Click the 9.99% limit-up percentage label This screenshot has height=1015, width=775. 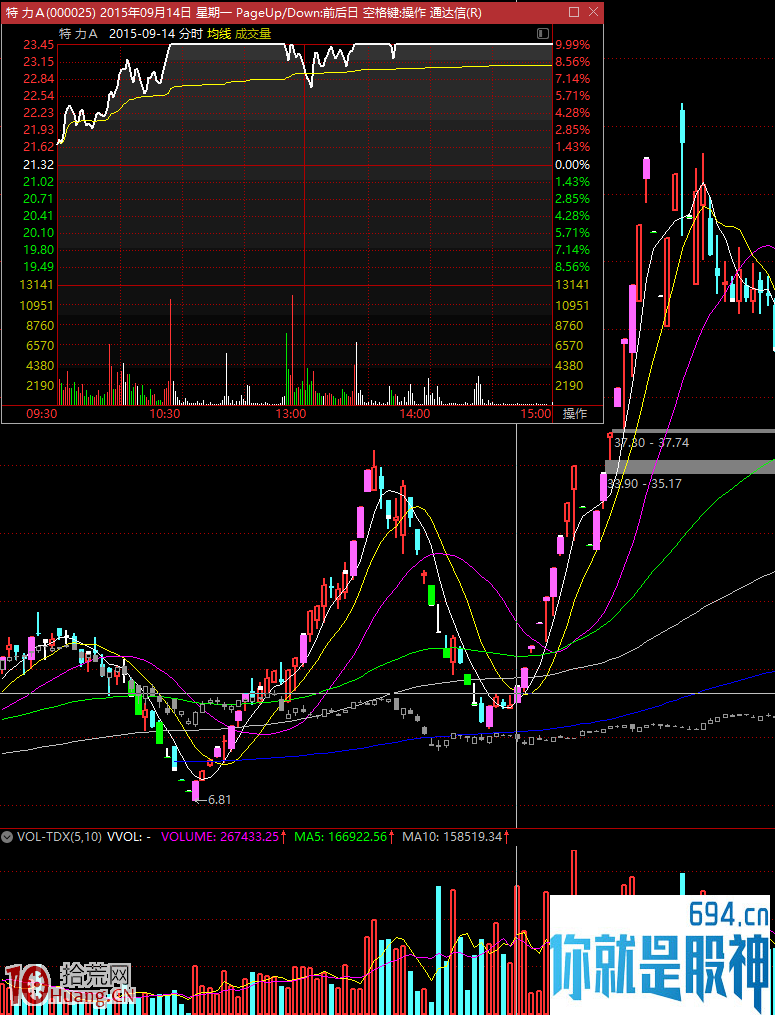click(573, 45)
